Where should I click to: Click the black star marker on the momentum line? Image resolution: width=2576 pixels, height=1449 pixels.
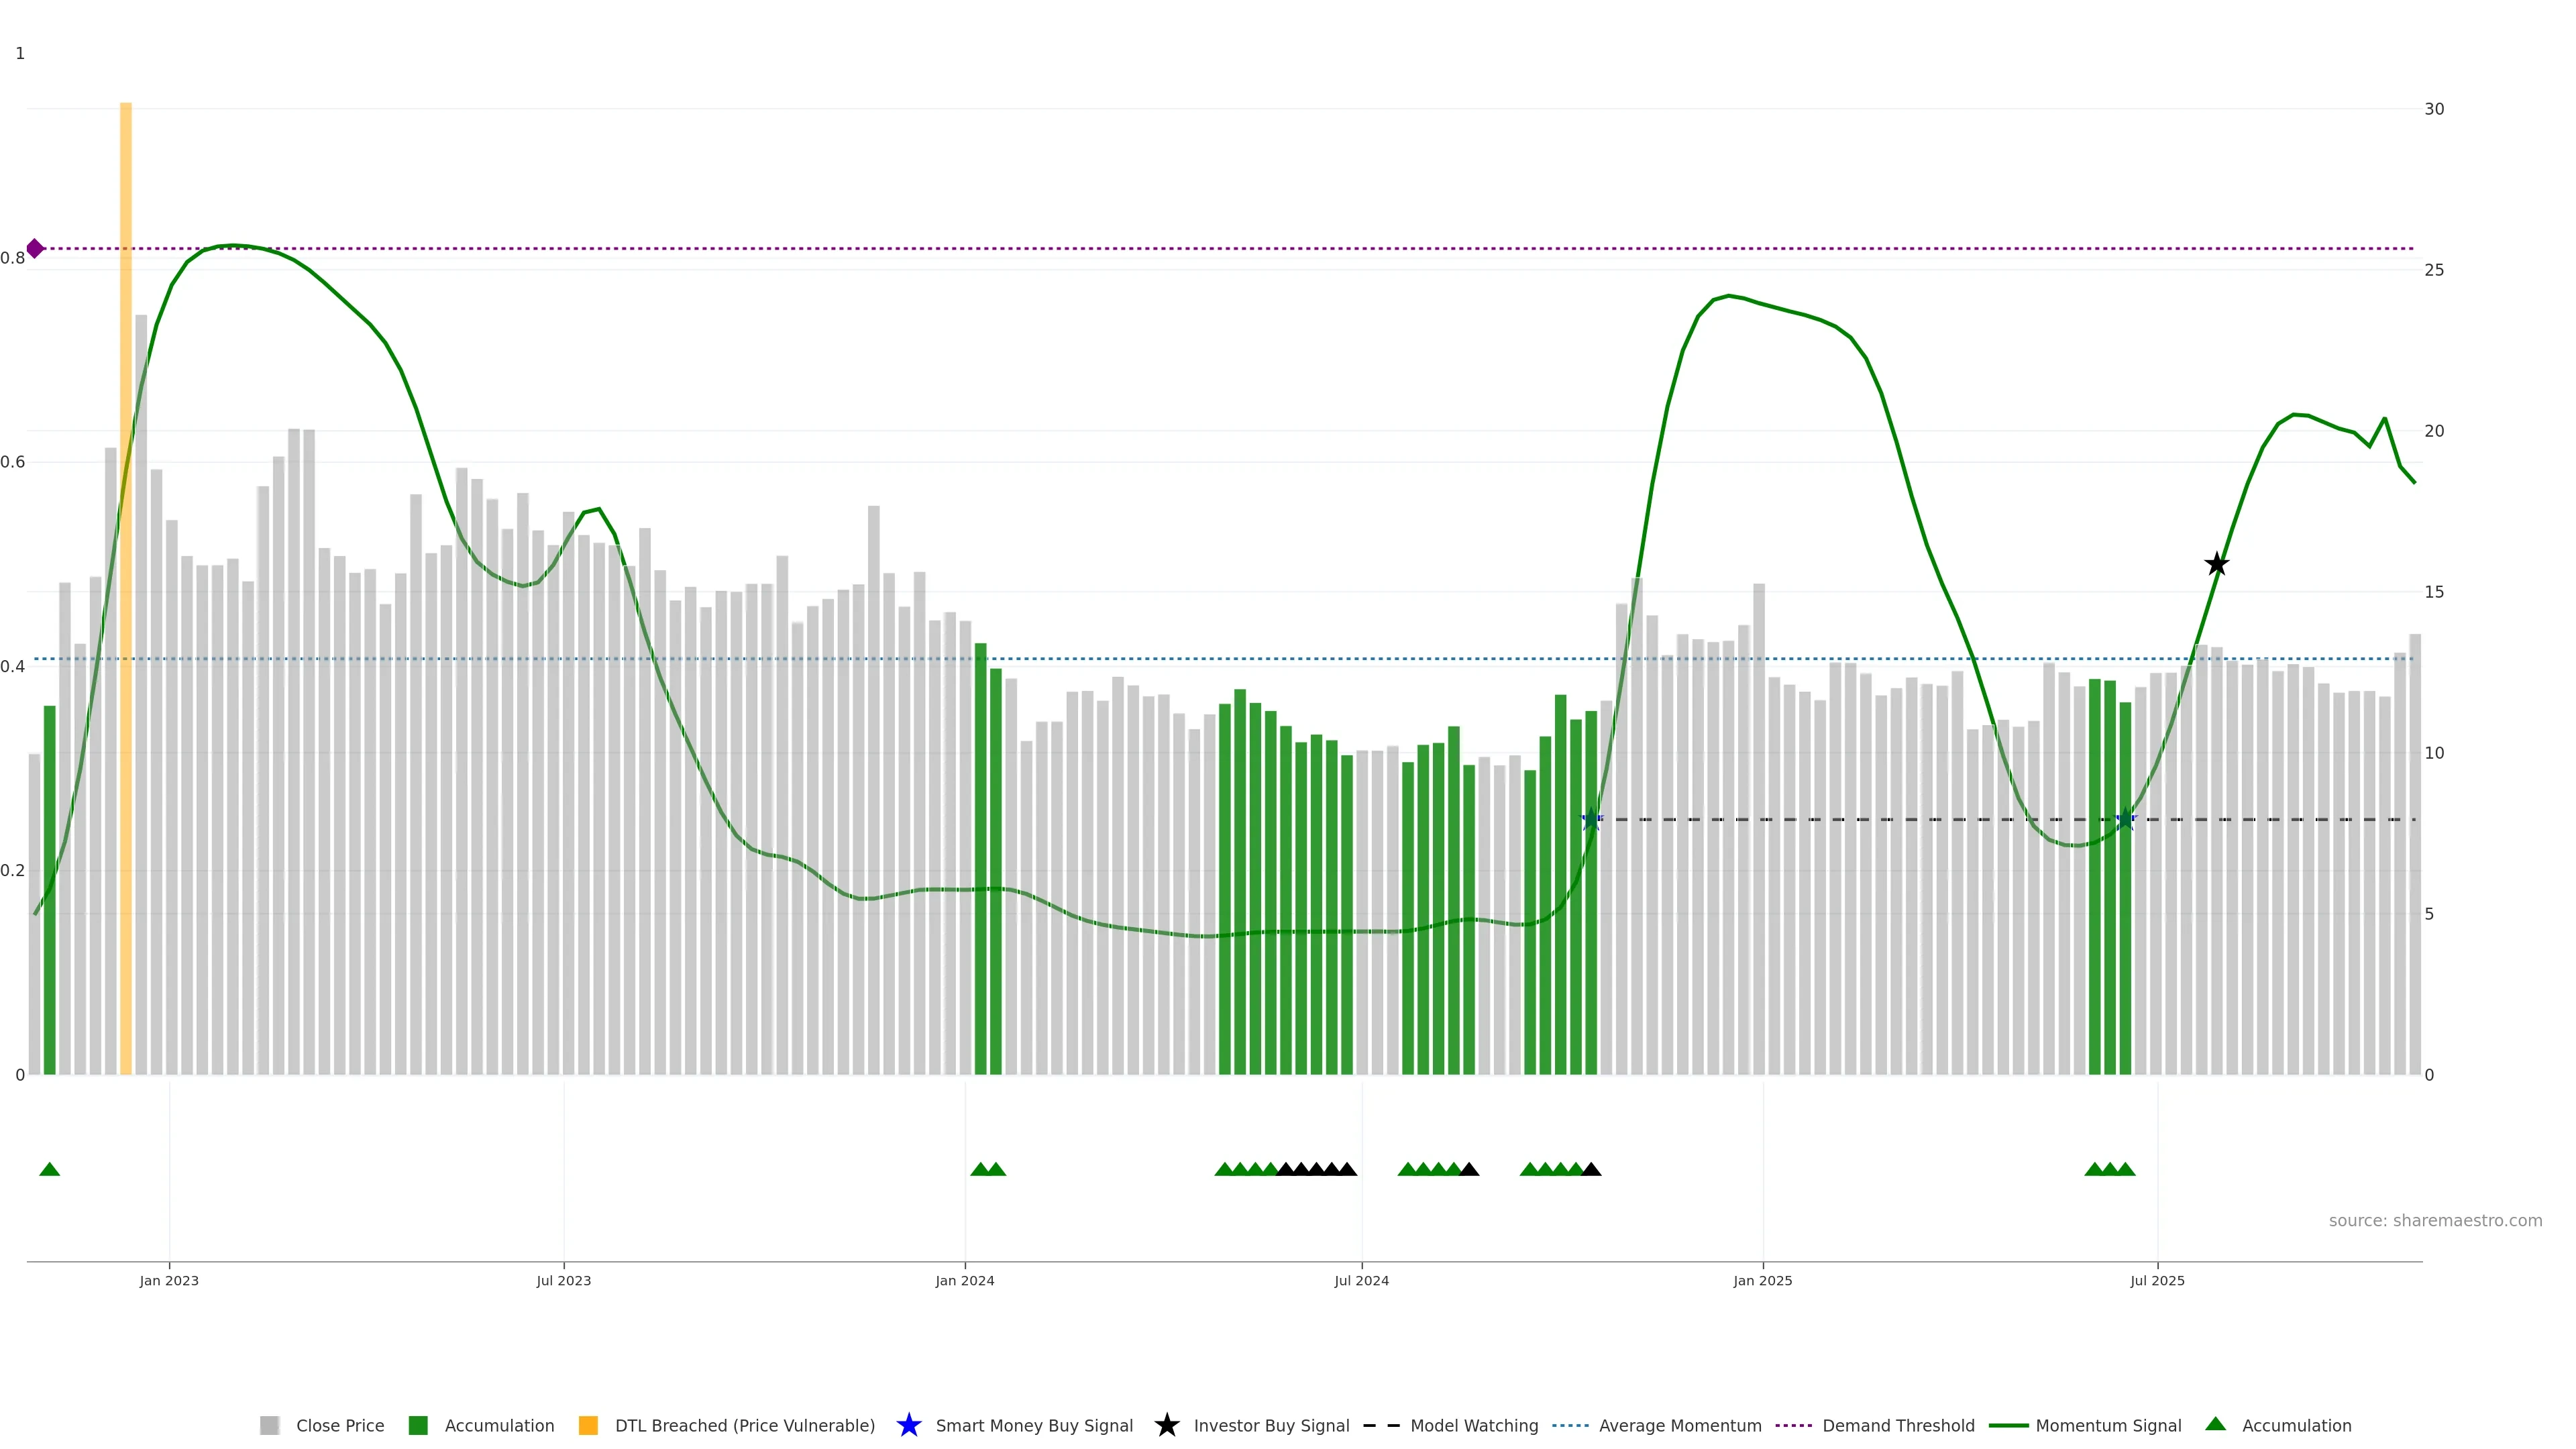2216,564
